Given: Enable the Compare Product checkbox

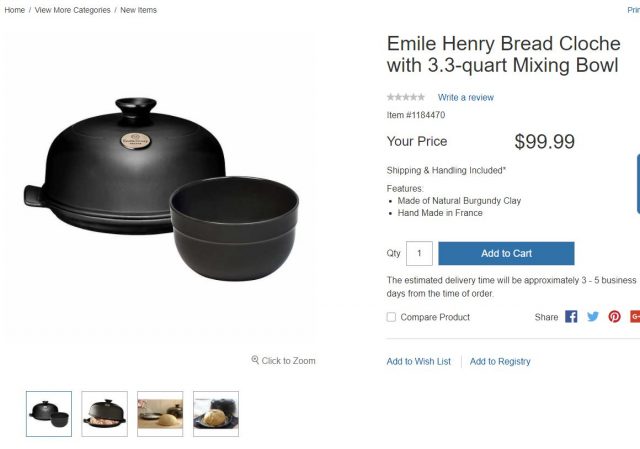Looking at the screenshot, I should click(x=391, y=317).
